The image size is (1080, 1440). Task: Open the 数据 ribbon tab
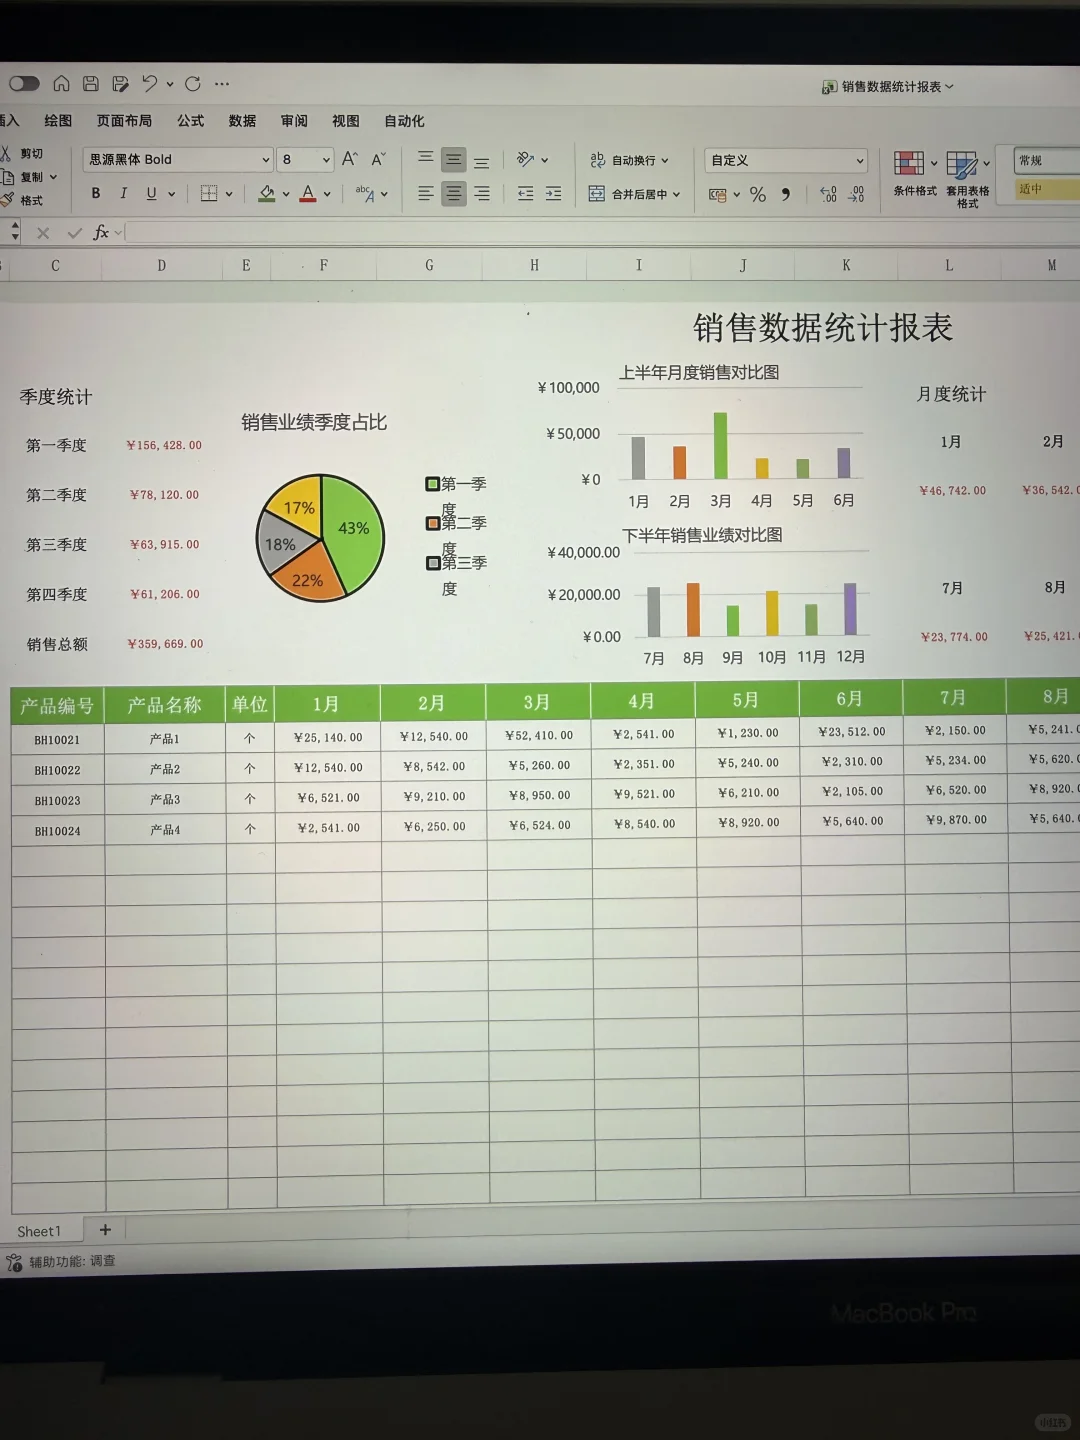[241, 121]
